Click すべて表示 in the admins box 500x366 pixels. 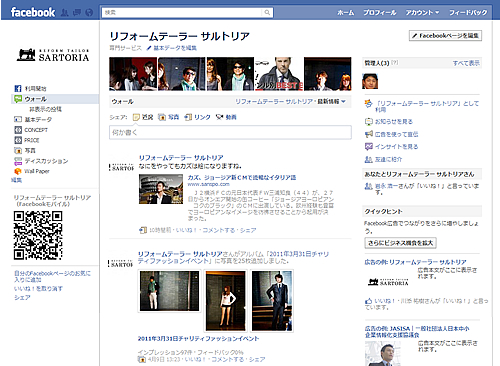coord(466,63)
